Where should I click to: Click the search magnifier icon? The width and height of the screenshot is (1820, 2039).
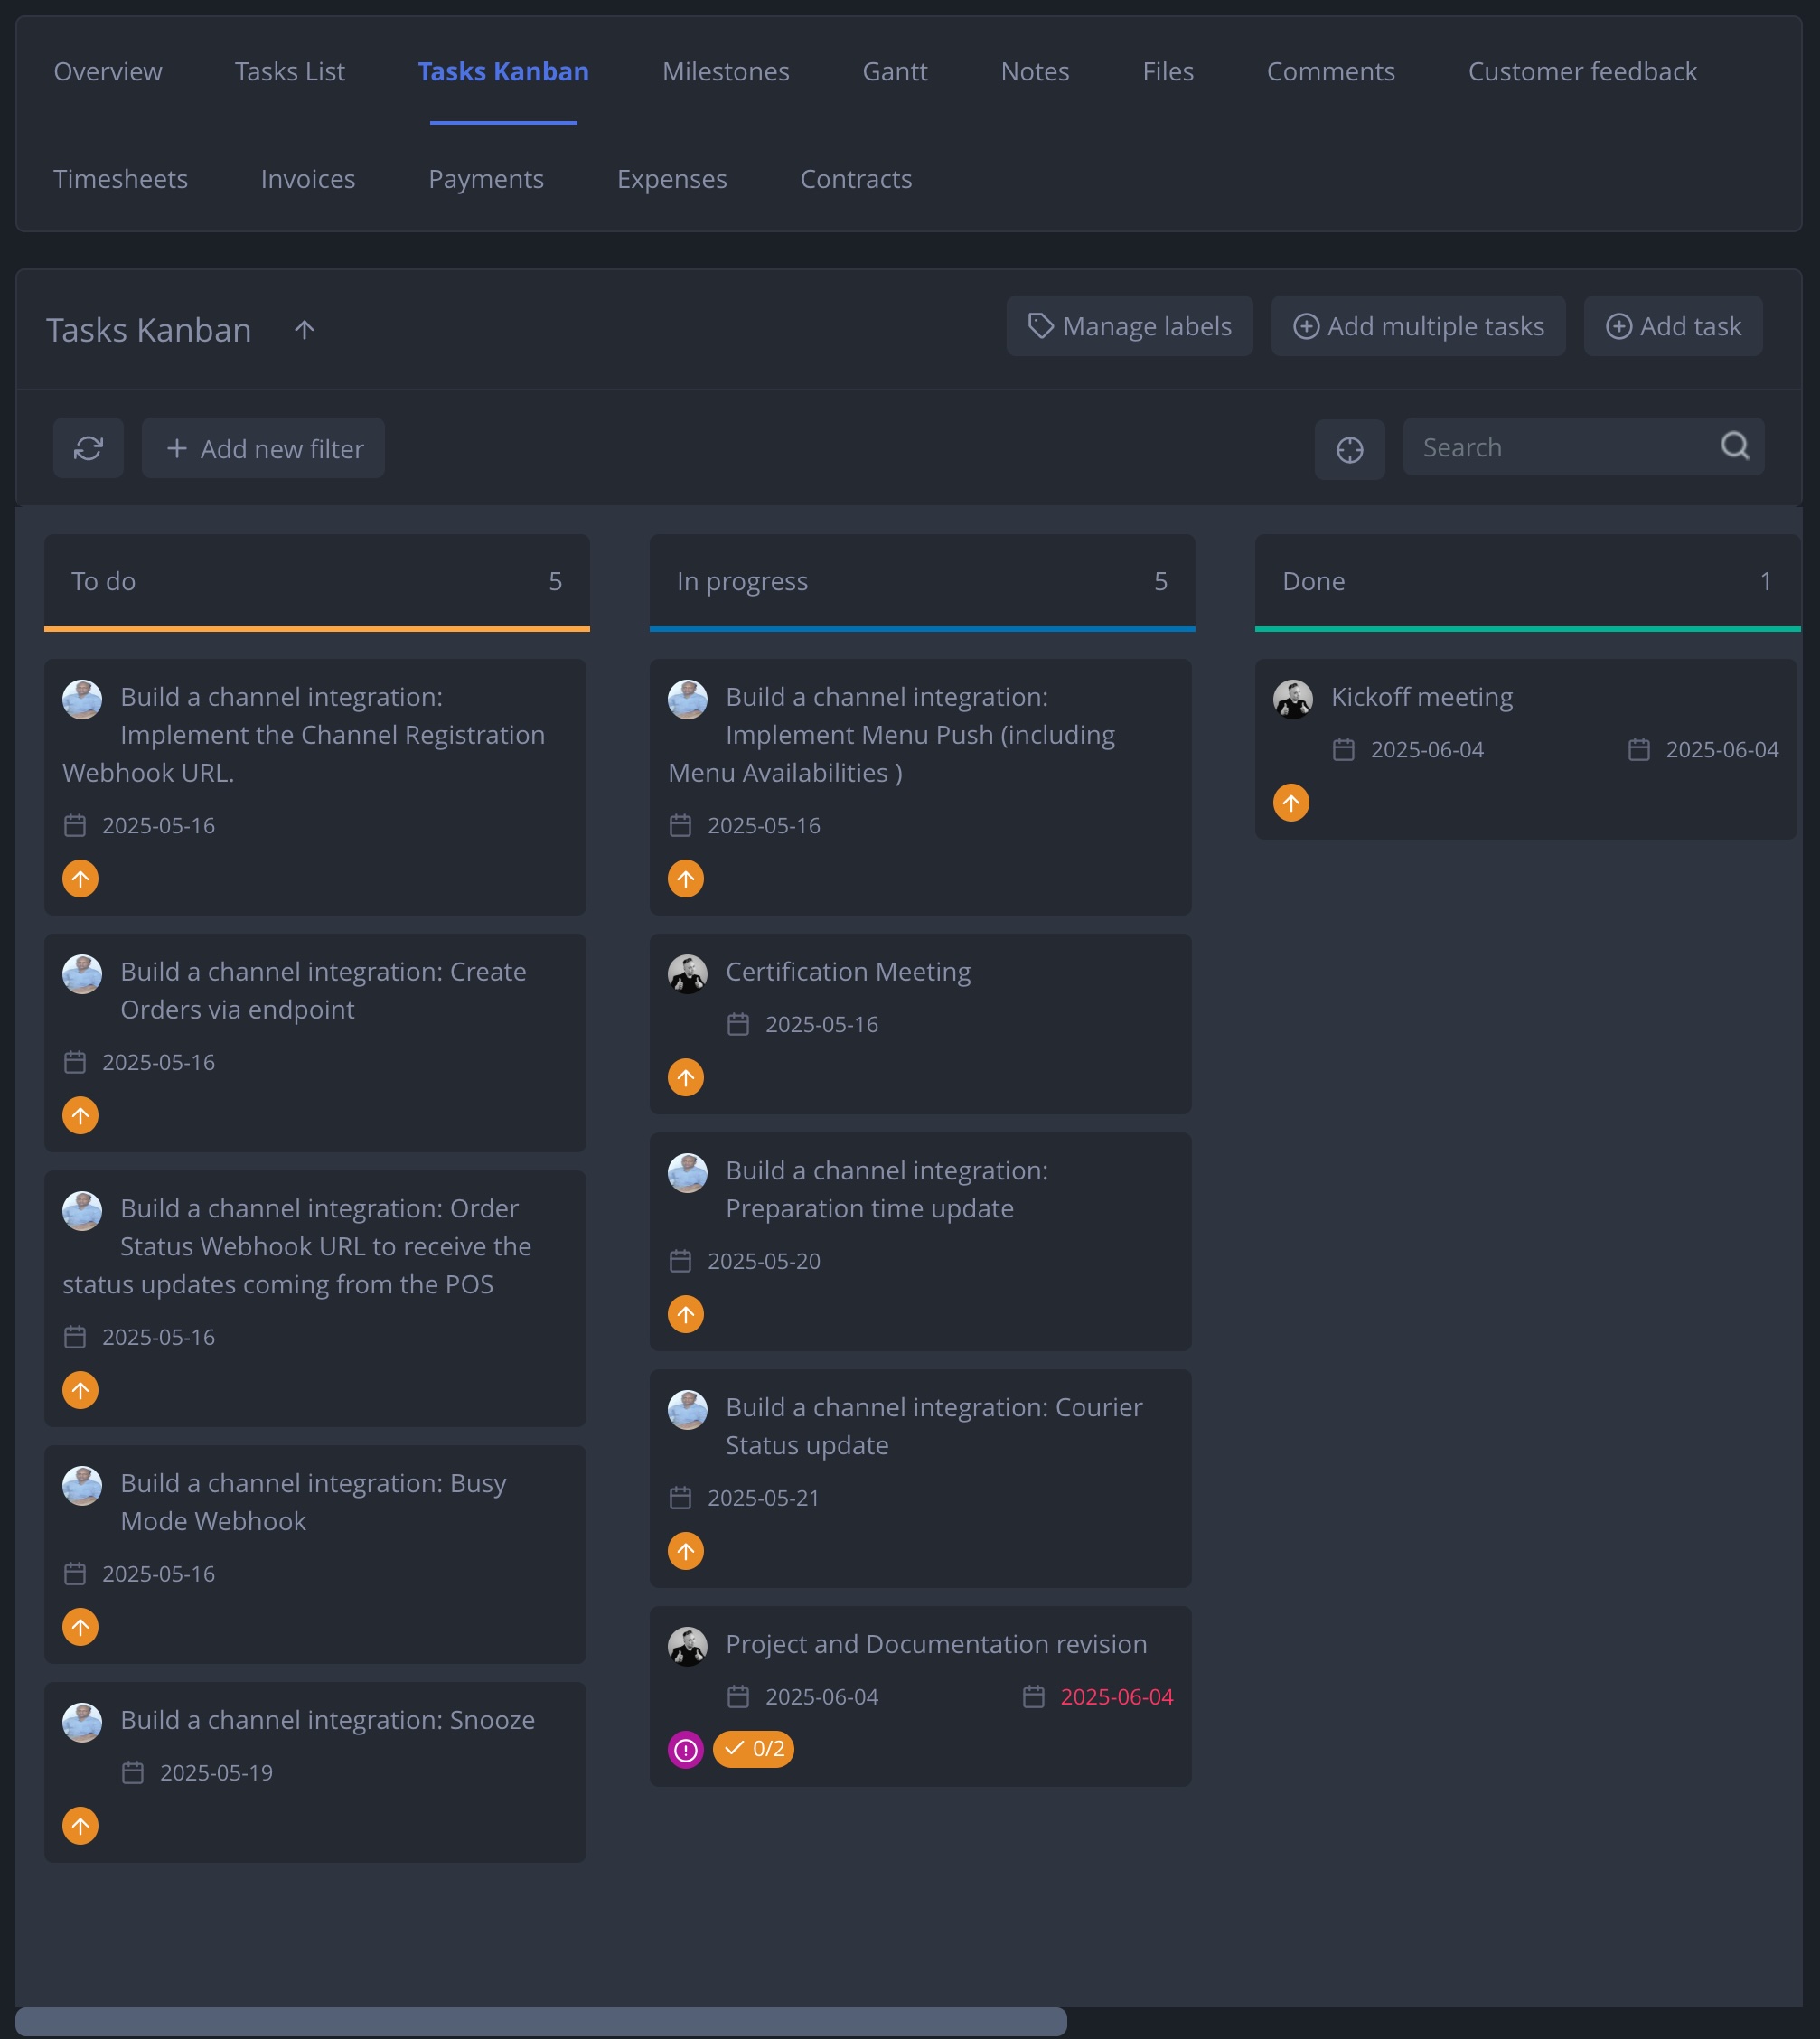coord(1734,447)
